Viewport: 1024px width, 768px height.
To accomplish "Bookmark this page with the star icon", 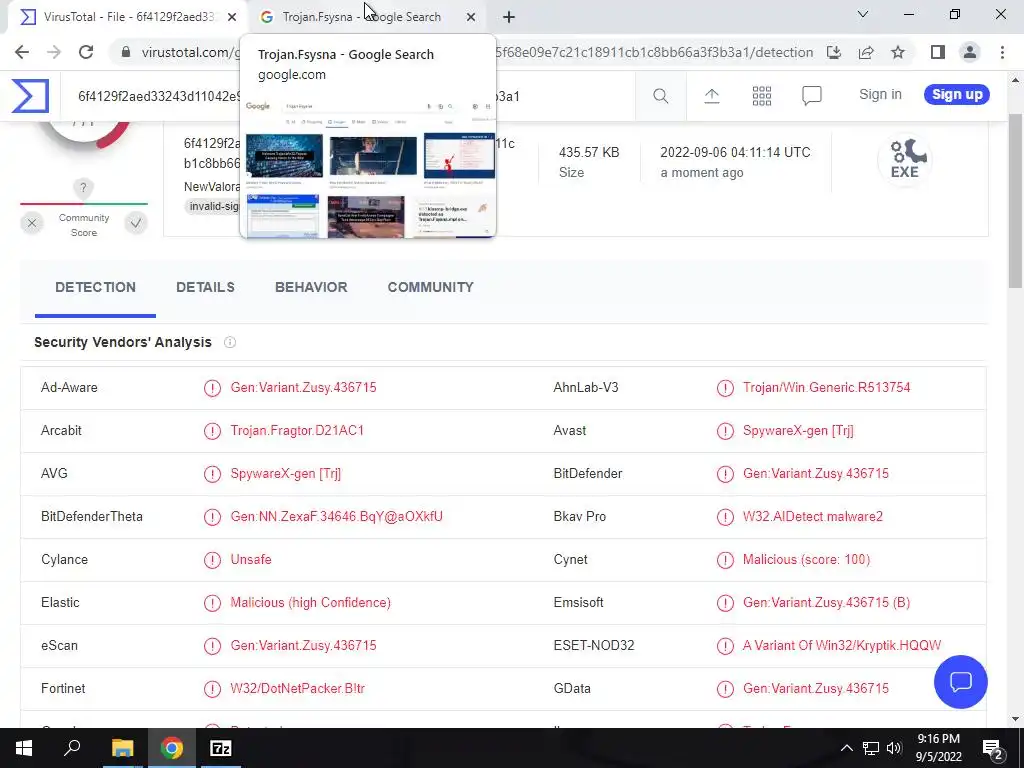I will coord(898,52).
